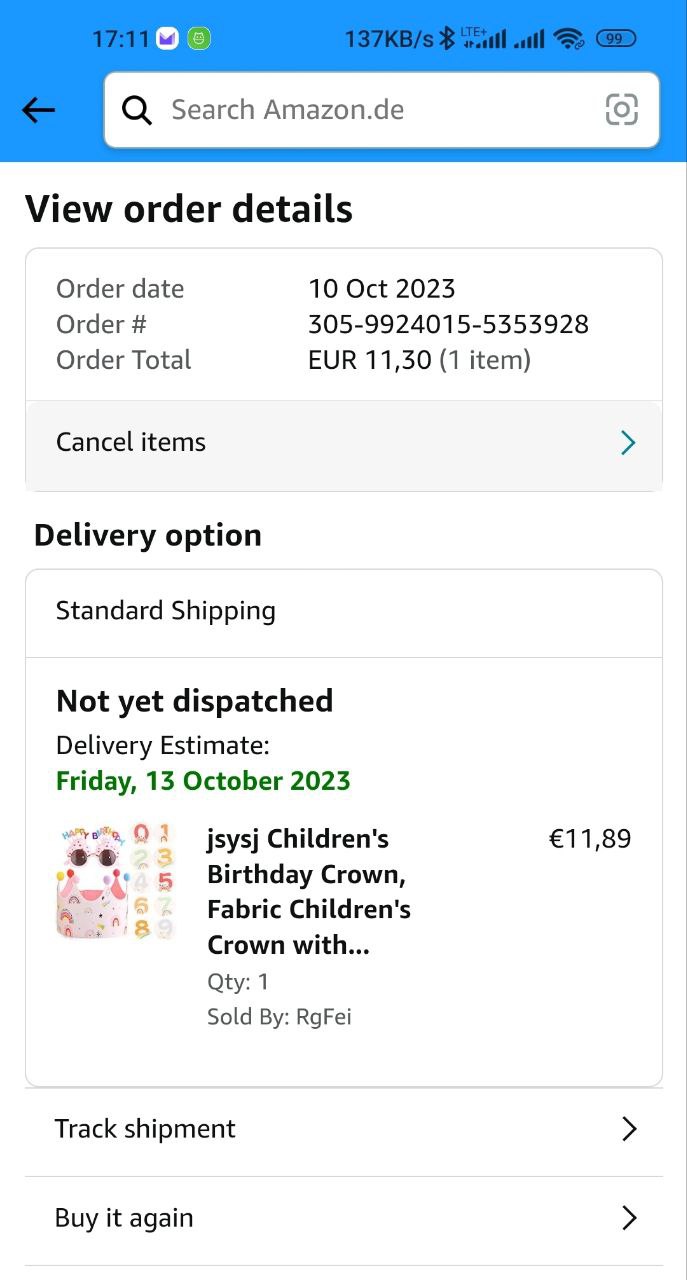Tap the search magnifier icon
The image size is (687, 1280).
(137, 110)
